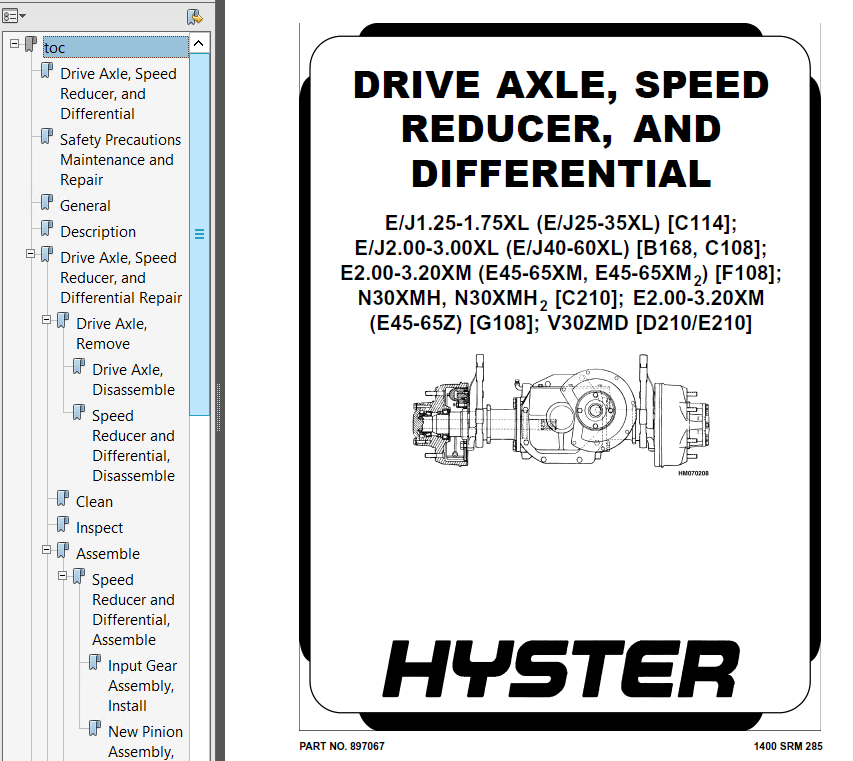The height and width of the screenshot is (761, 853).
Task: Click the PART NO. 897067 text
Action: pos(342,746)
